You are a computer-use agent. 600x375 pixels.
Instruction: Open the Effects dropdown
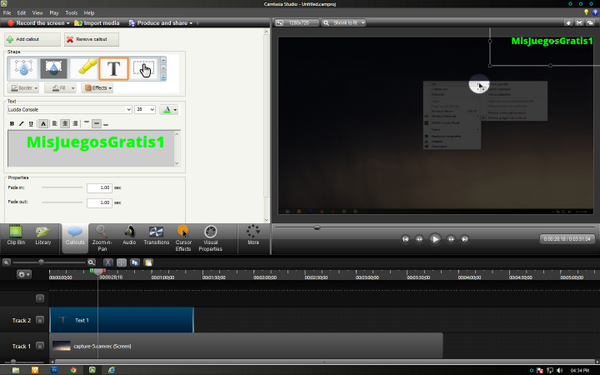pos(97,88)
